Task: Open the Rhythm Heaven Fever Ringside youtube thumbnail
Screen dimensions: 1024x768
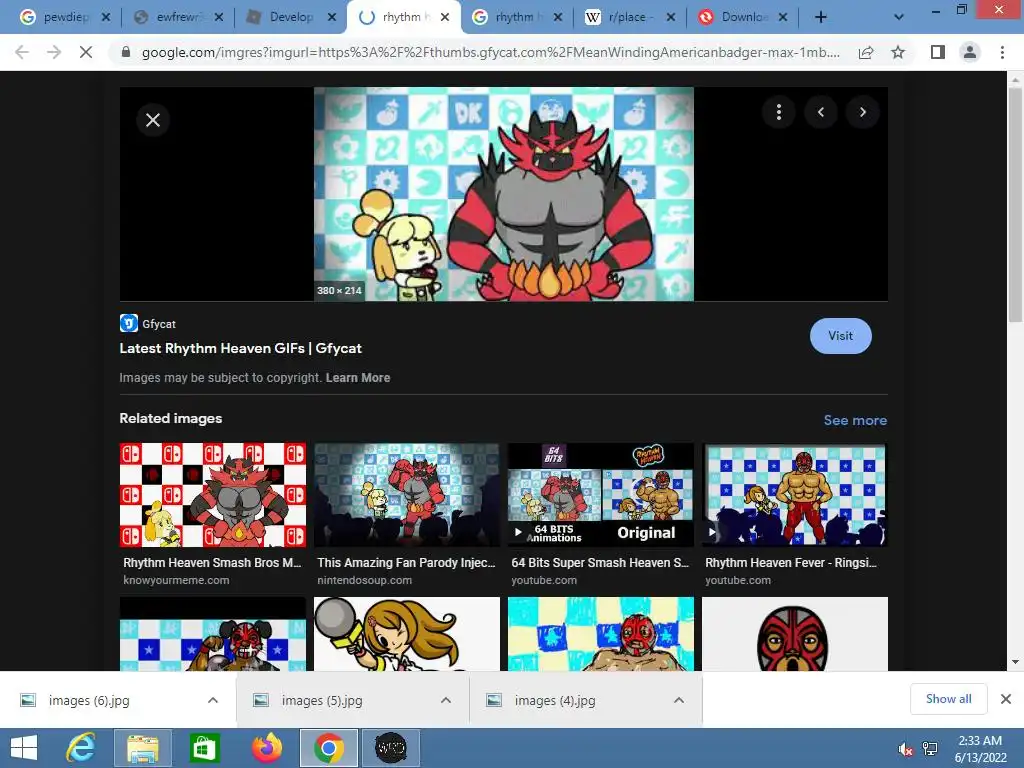Action: coord(795,495)
